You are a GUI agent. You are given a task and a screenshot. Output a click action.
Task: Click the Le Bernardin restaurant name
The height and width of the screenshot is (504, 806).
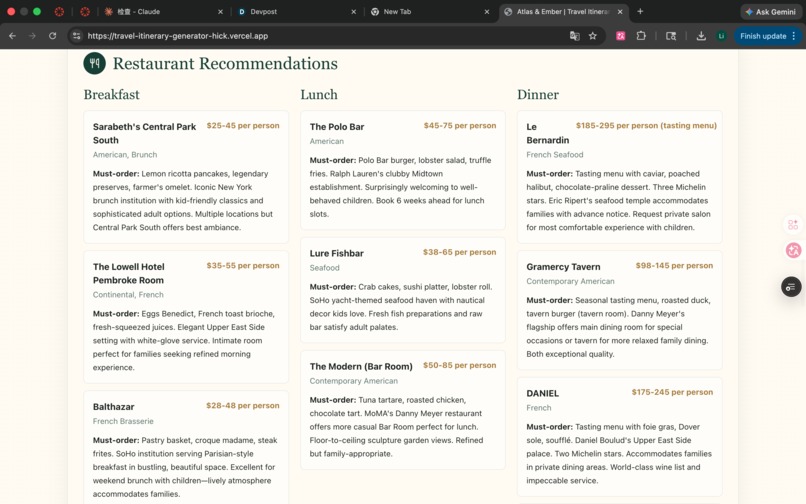coord(547,133)
